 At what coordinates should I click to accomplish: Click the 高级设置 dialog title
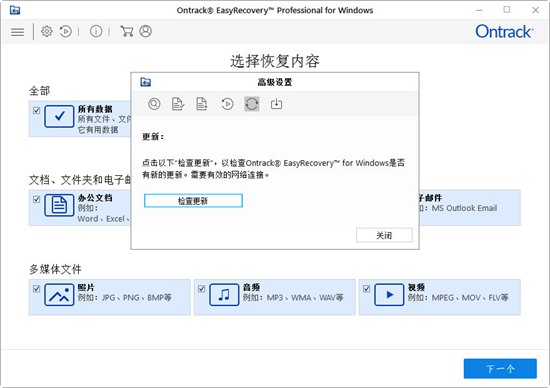[275, 82]
